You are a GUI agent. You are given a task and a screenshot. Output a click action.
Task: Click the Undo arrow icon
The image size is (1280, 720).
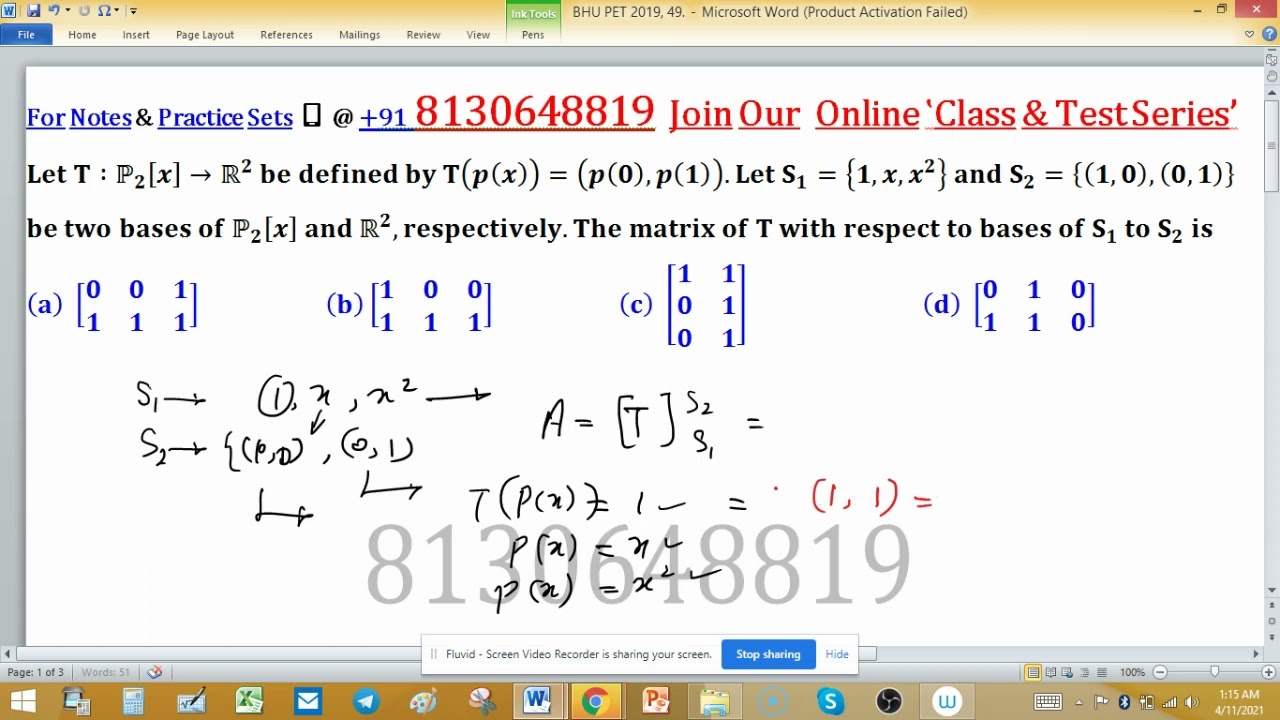[54, 11]
